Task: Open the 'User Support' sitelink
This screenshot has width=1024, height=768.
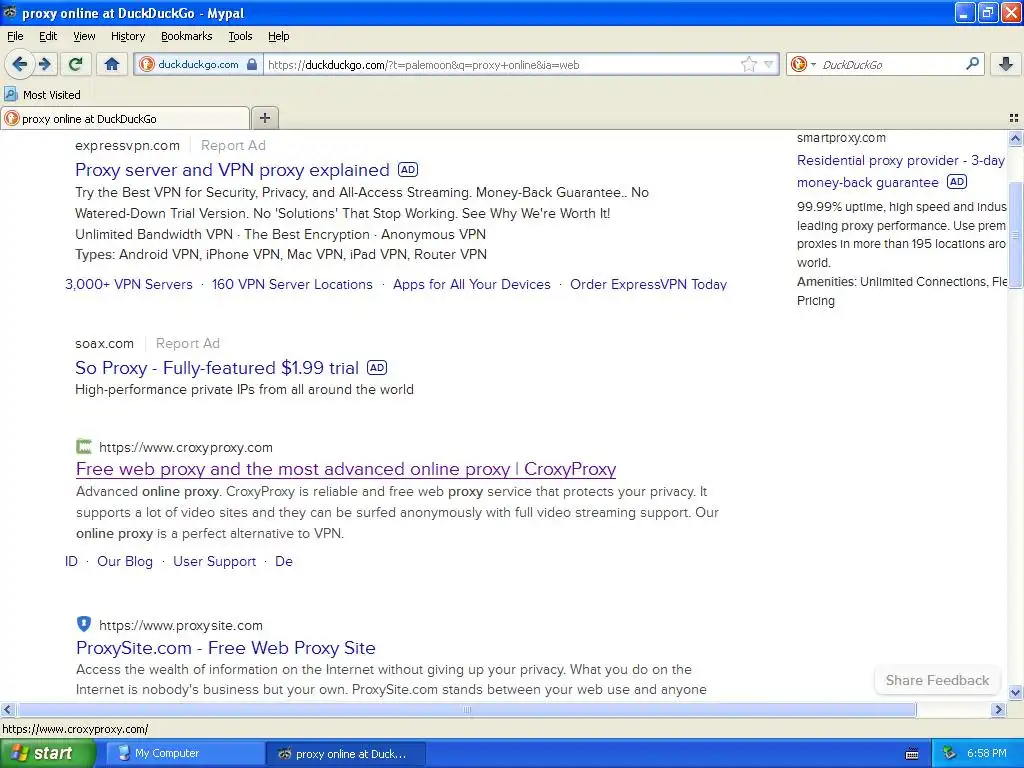Action: 214,562
